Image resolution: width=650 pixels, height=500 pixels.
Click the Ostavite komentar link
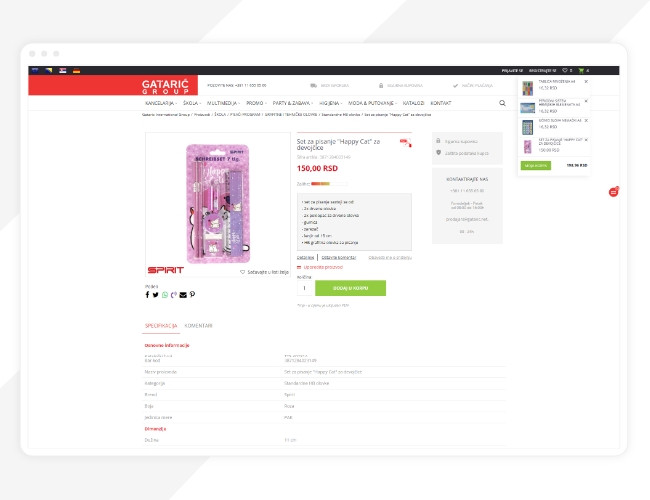pyautogui.click(x=339, y=257)
